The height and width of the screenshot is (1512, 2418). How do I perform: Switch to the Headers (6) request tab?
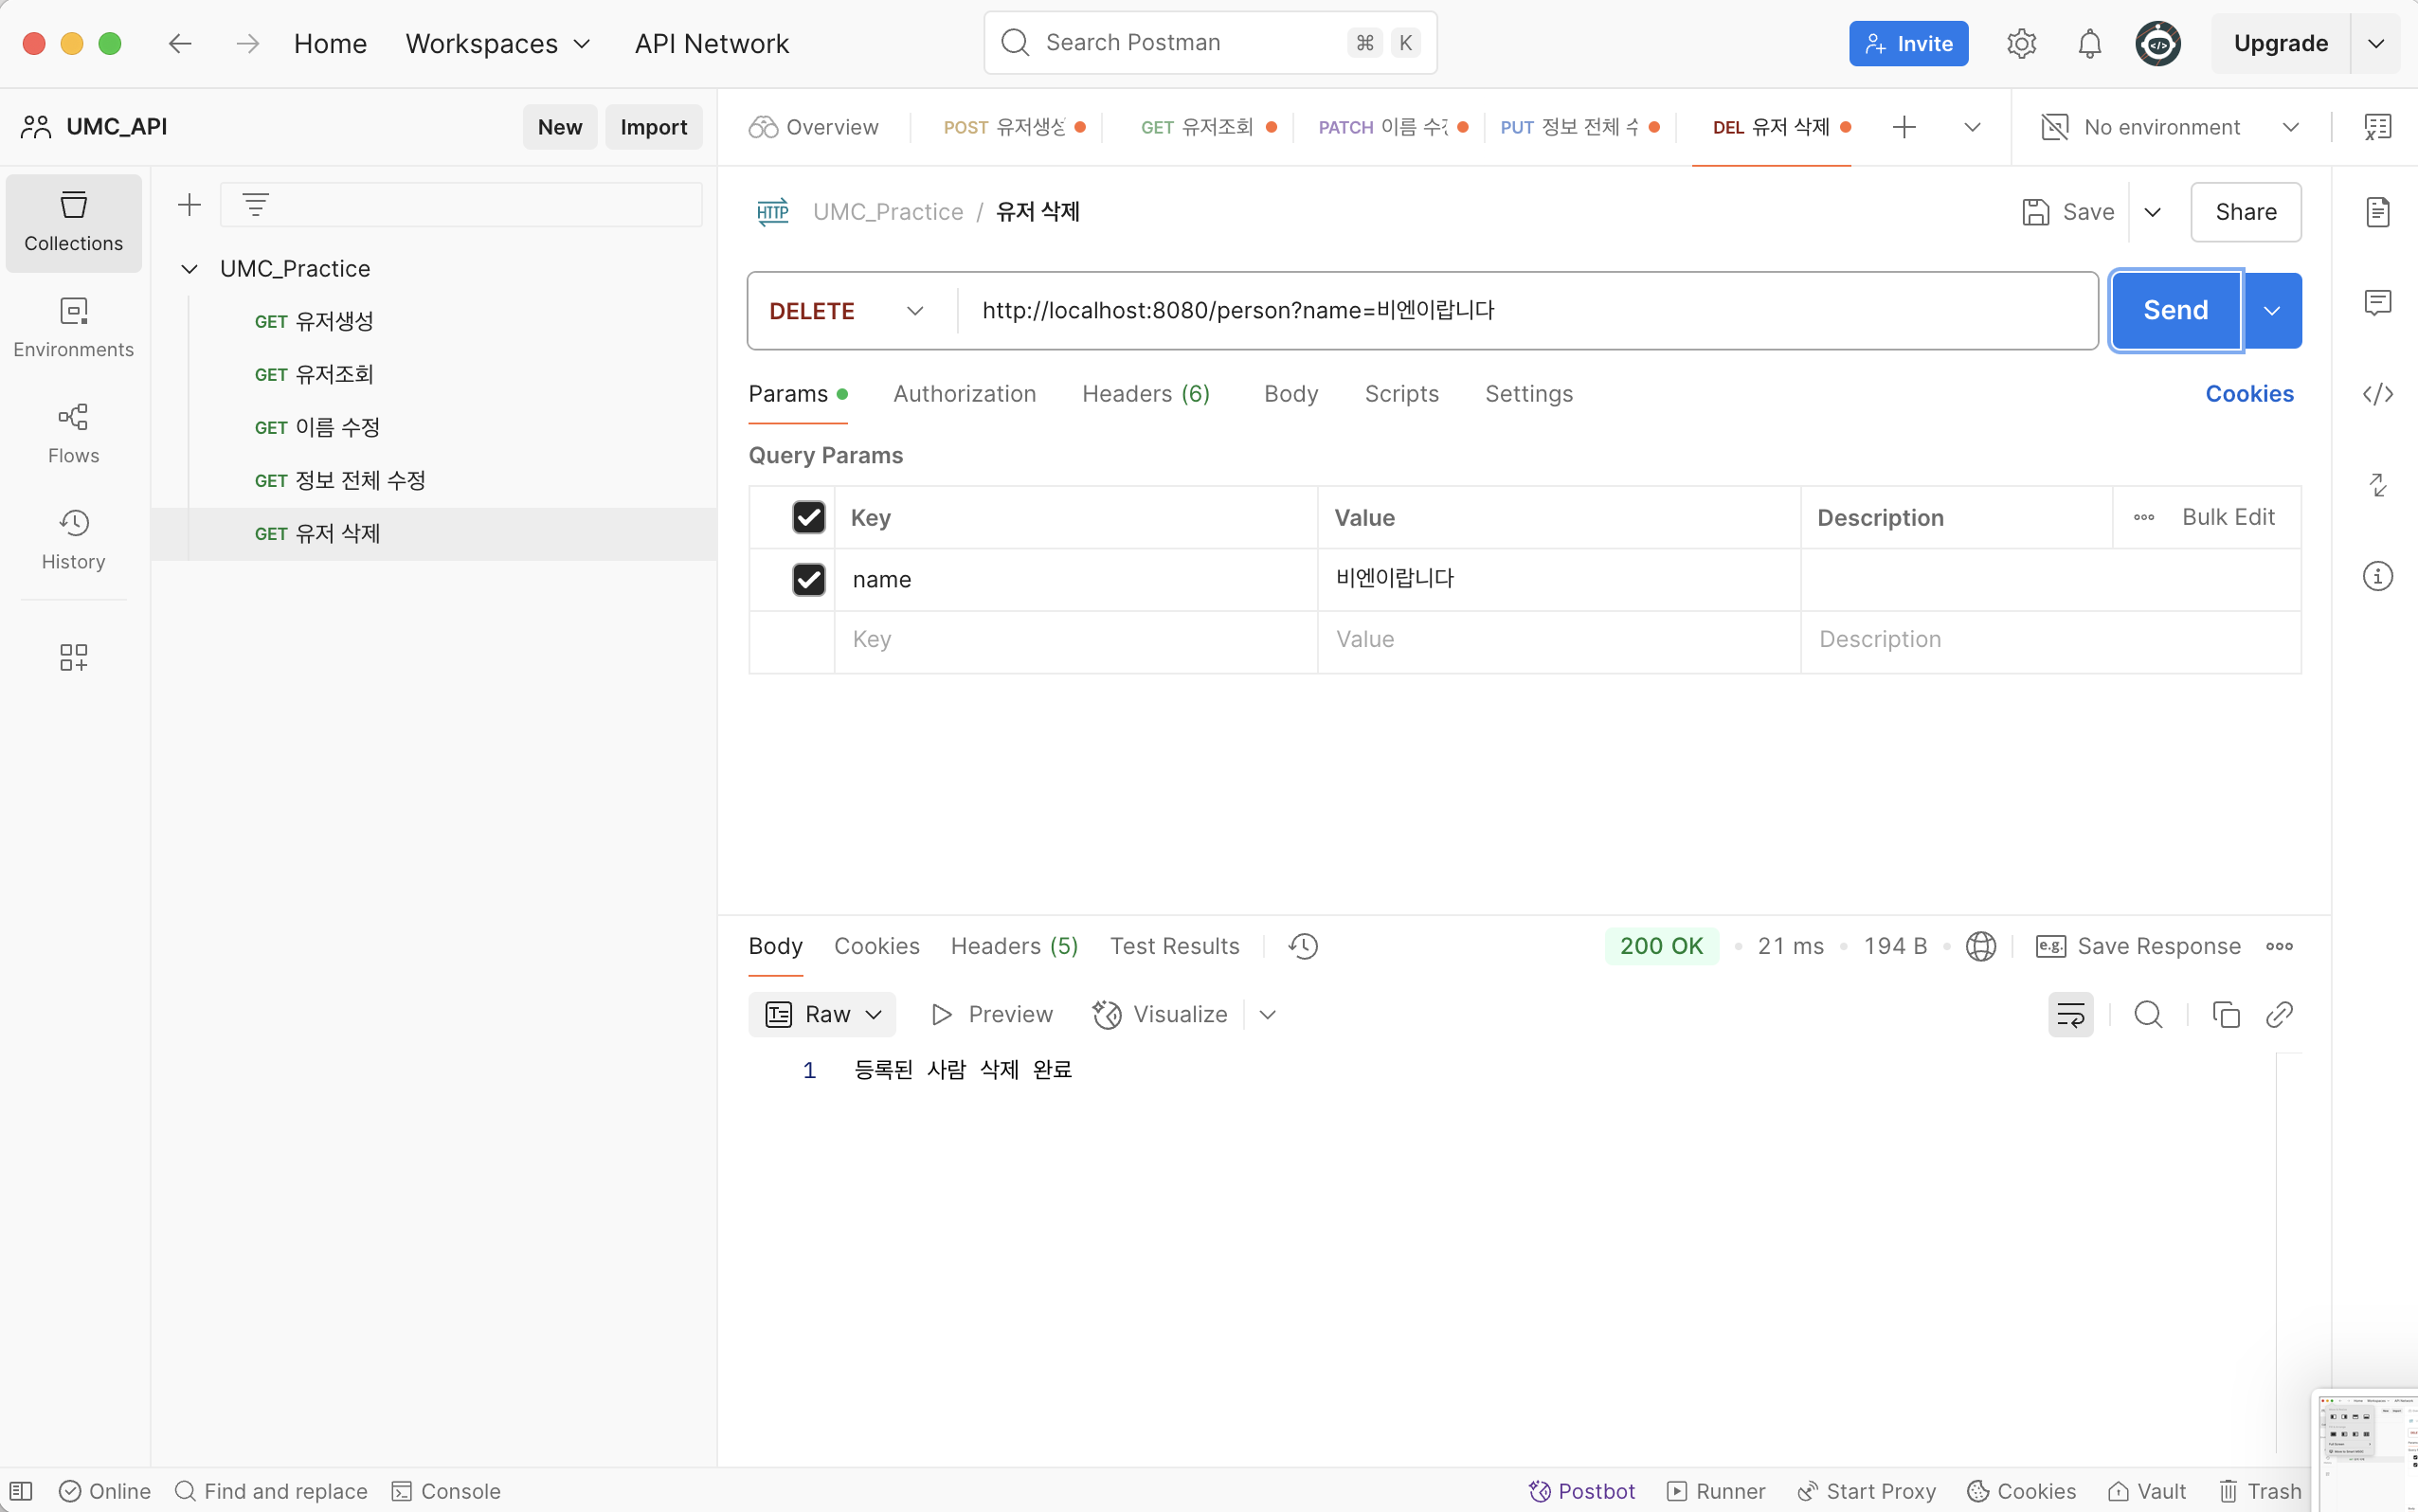pyautogui.click(x=1145, y=394)
